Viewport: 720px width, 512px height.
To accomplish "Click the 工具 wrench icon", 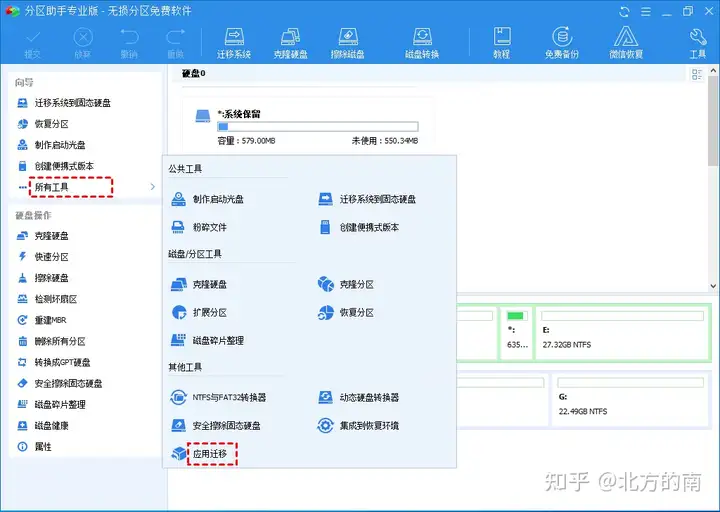I will tap(698, 43).
